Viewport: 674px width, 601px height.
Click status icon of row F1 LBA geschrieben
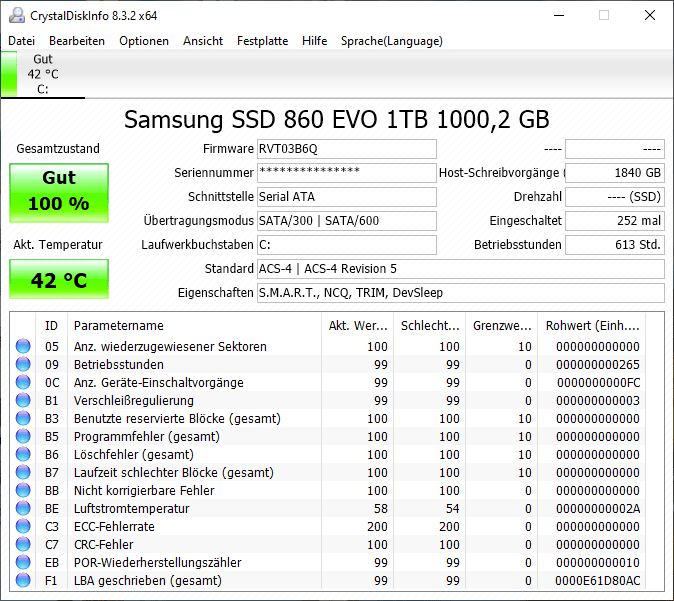(23, 580)
